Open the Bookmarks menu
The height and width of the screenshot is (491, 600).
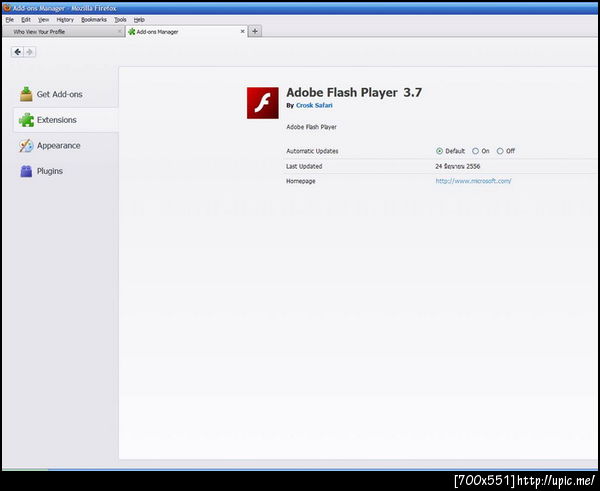pyautogui.click(x=94, y=20)
